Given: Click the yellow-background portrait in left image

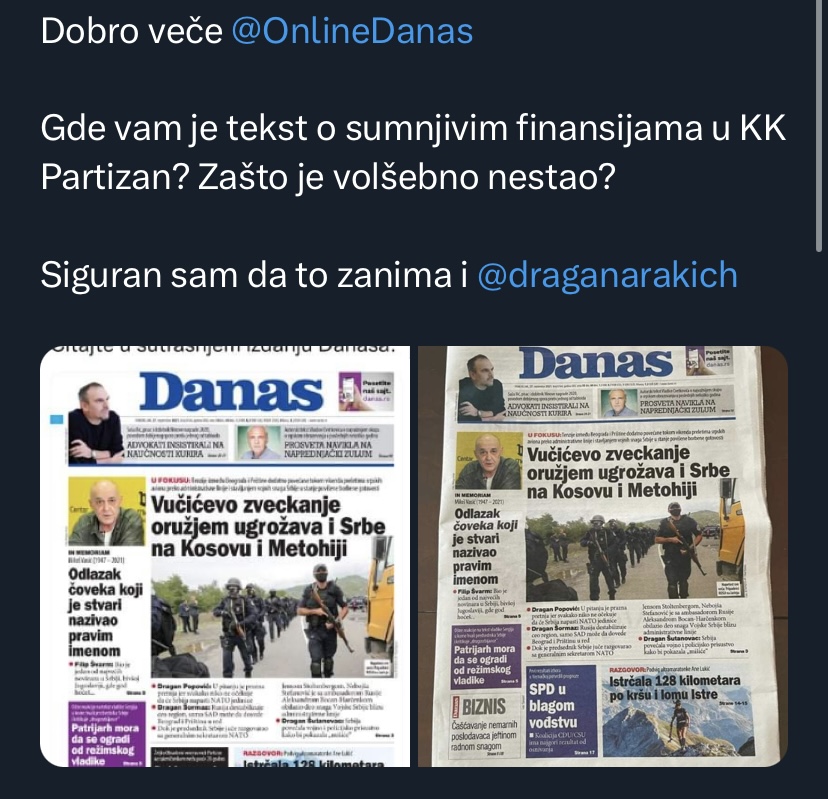Looking at the screenshot, I should (x=107, y=512).
